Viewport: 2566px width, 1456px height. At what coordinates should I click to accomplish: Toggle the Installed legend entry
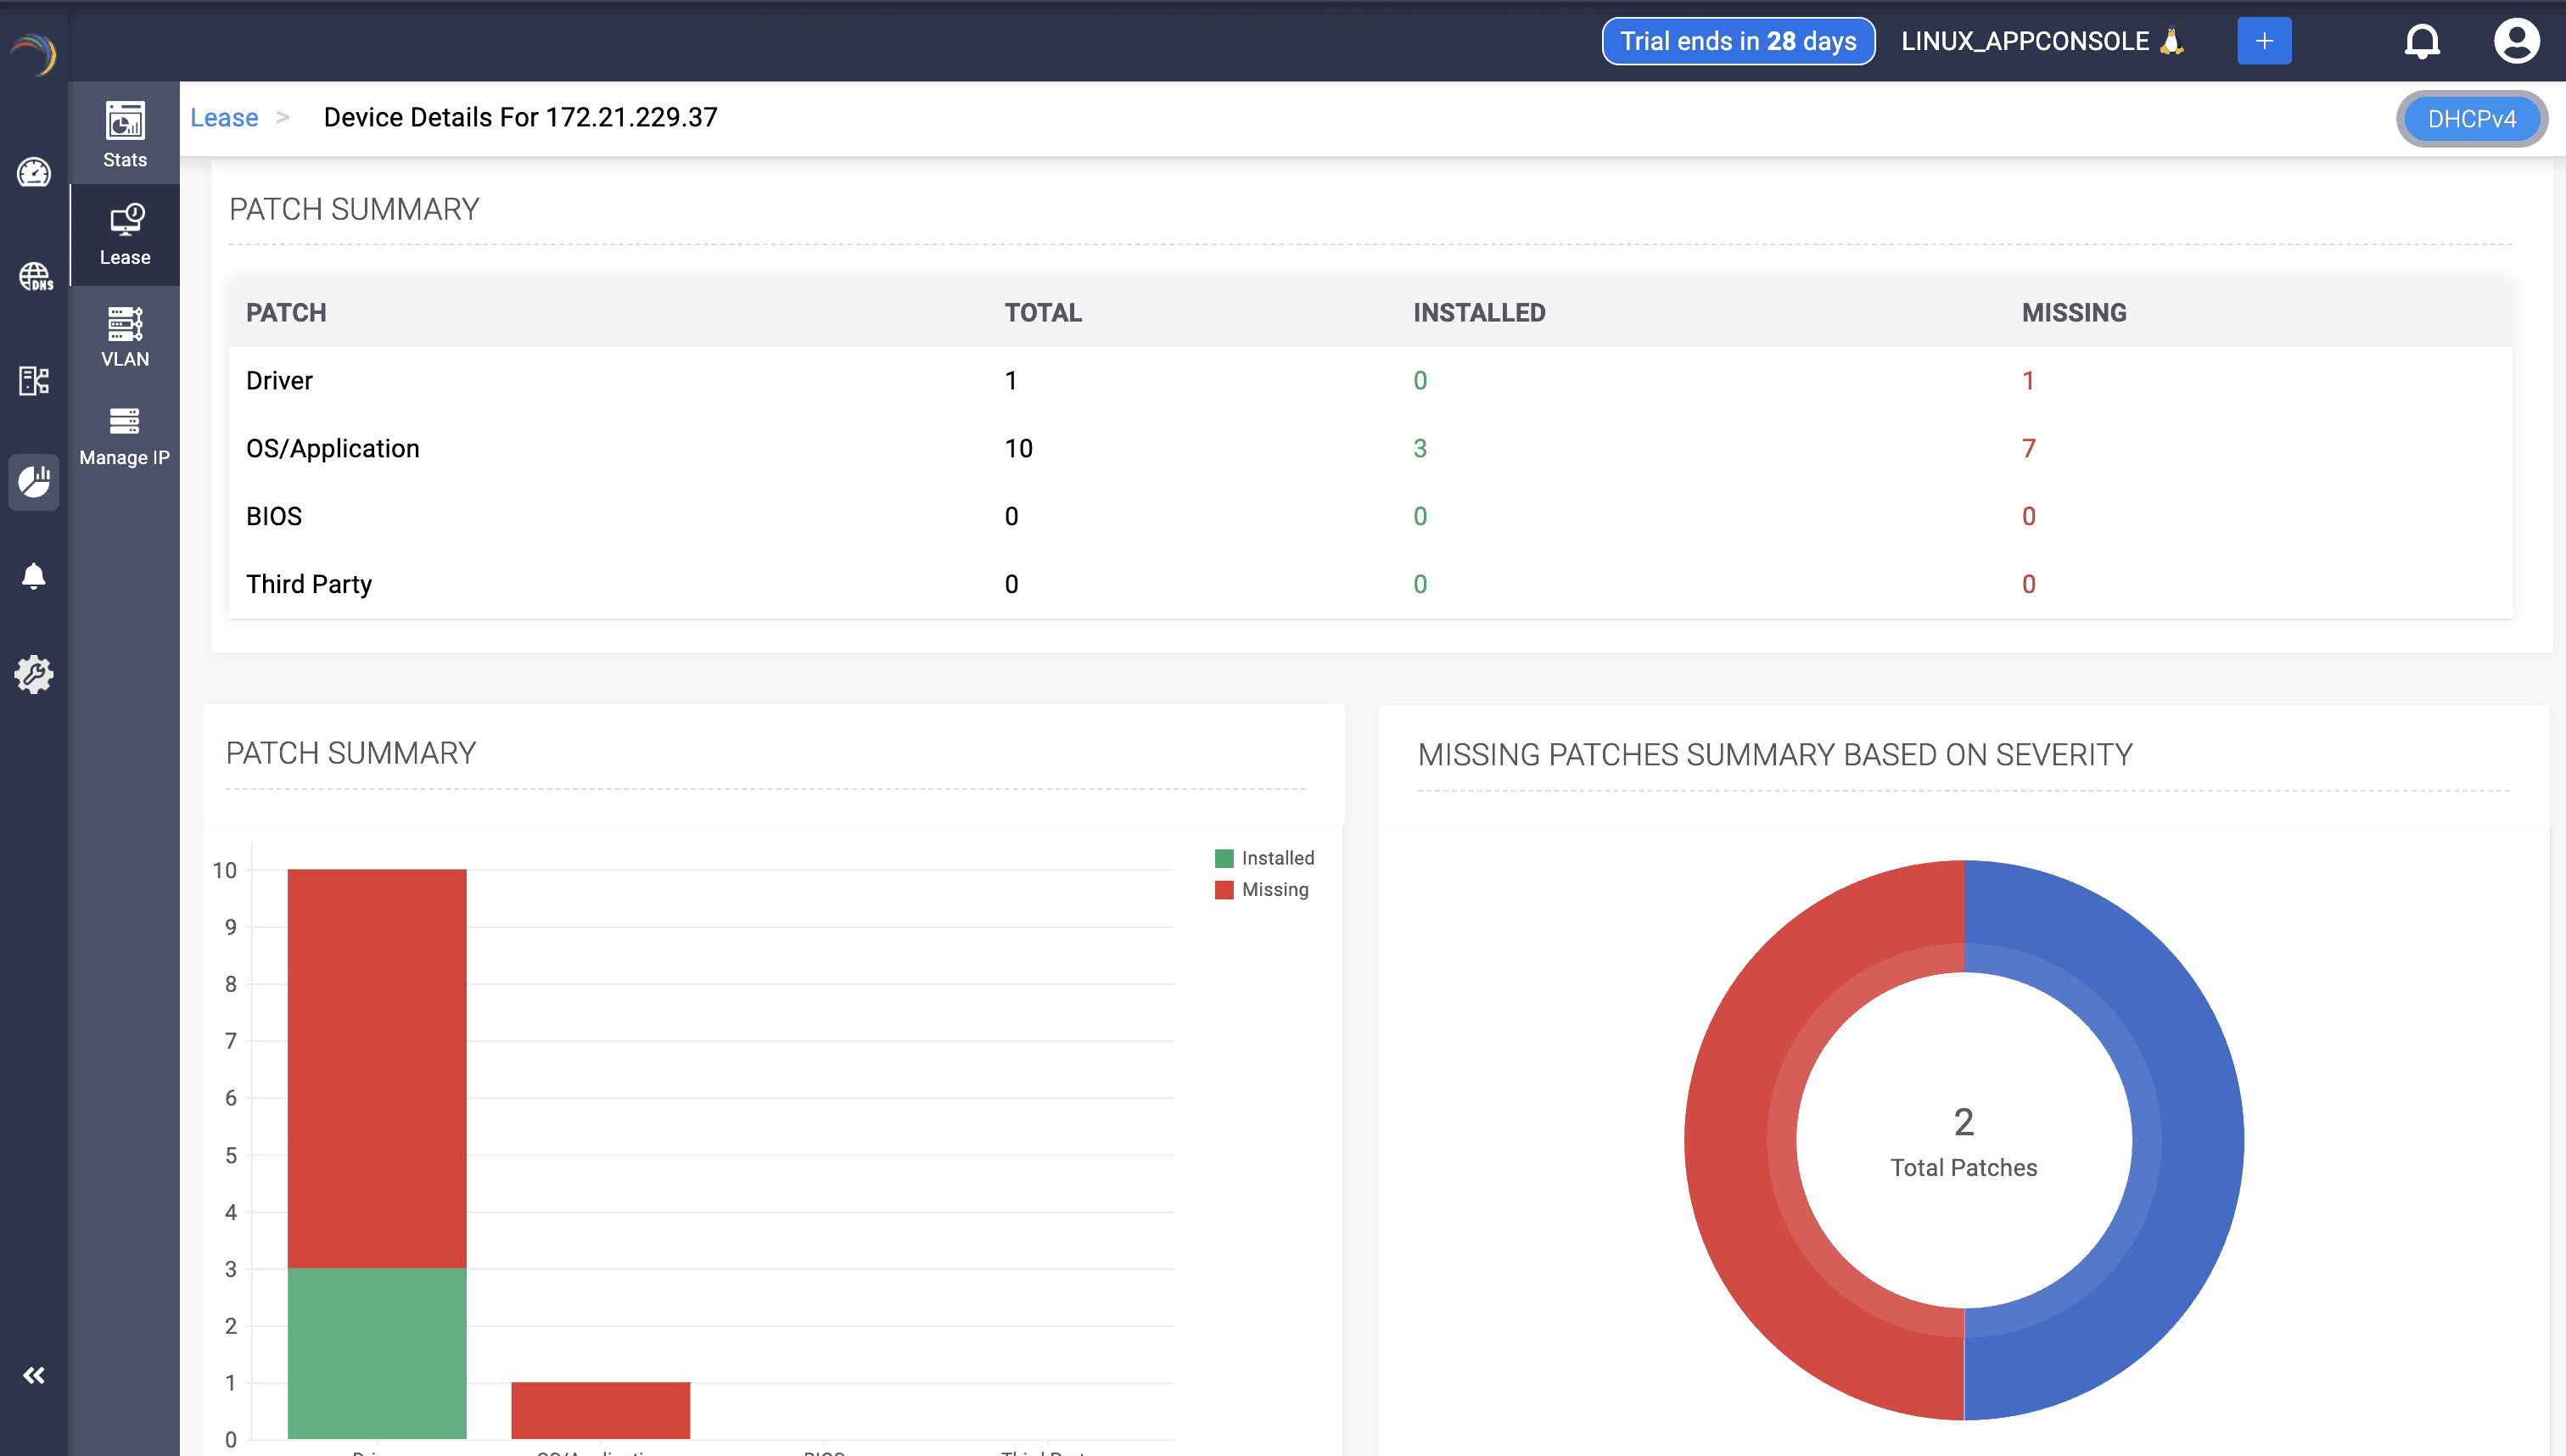click(1264, 858)
